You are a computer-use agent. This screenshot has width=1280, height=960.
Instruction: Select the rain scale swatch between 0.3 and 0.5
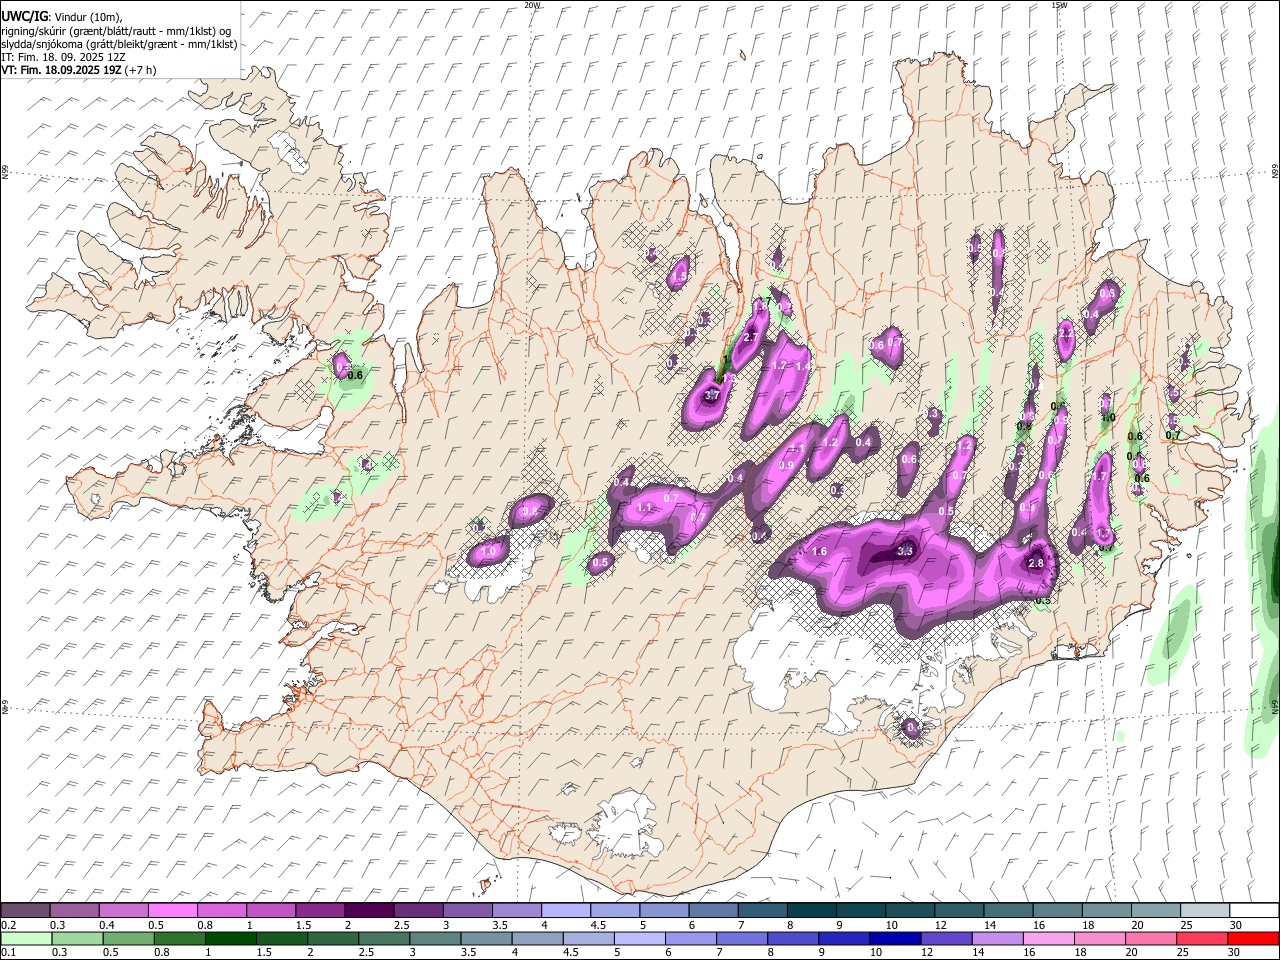pos(77,939)
